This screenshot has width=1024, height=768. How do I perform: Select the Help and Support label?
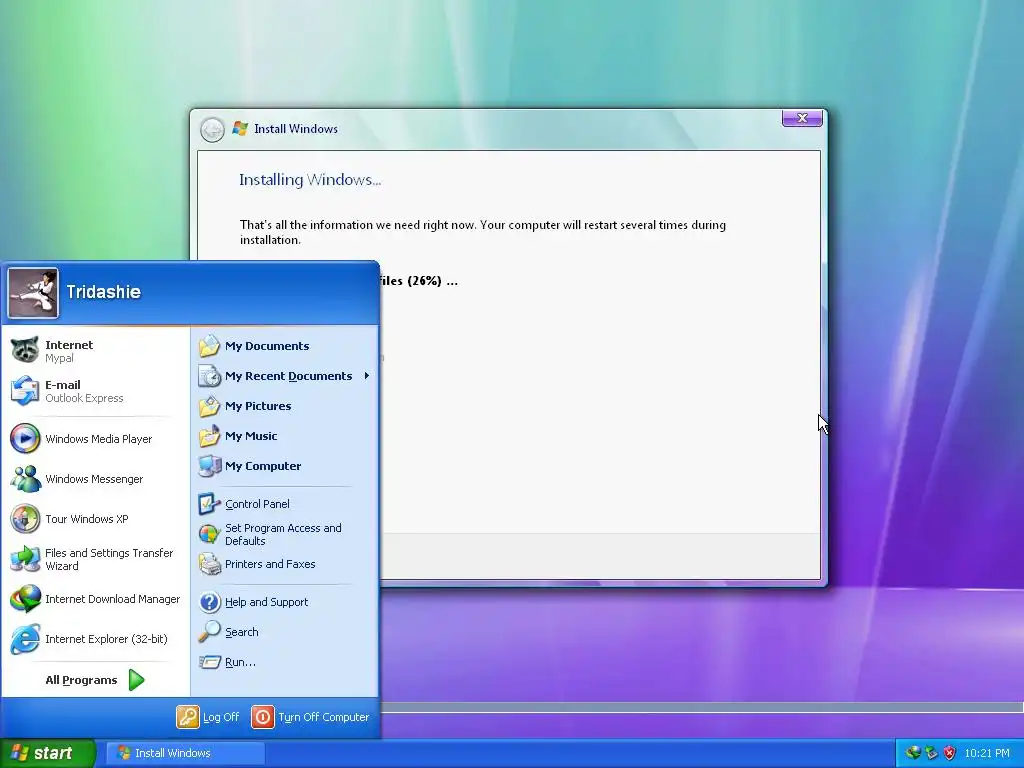(266, 601)
